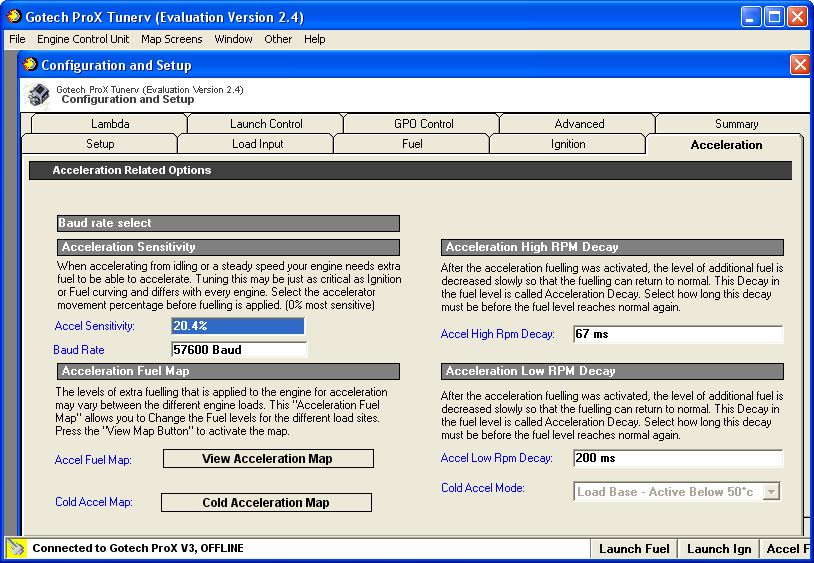Click the lightning icon in status bar

pyautogui.click(x=16, y=548)
